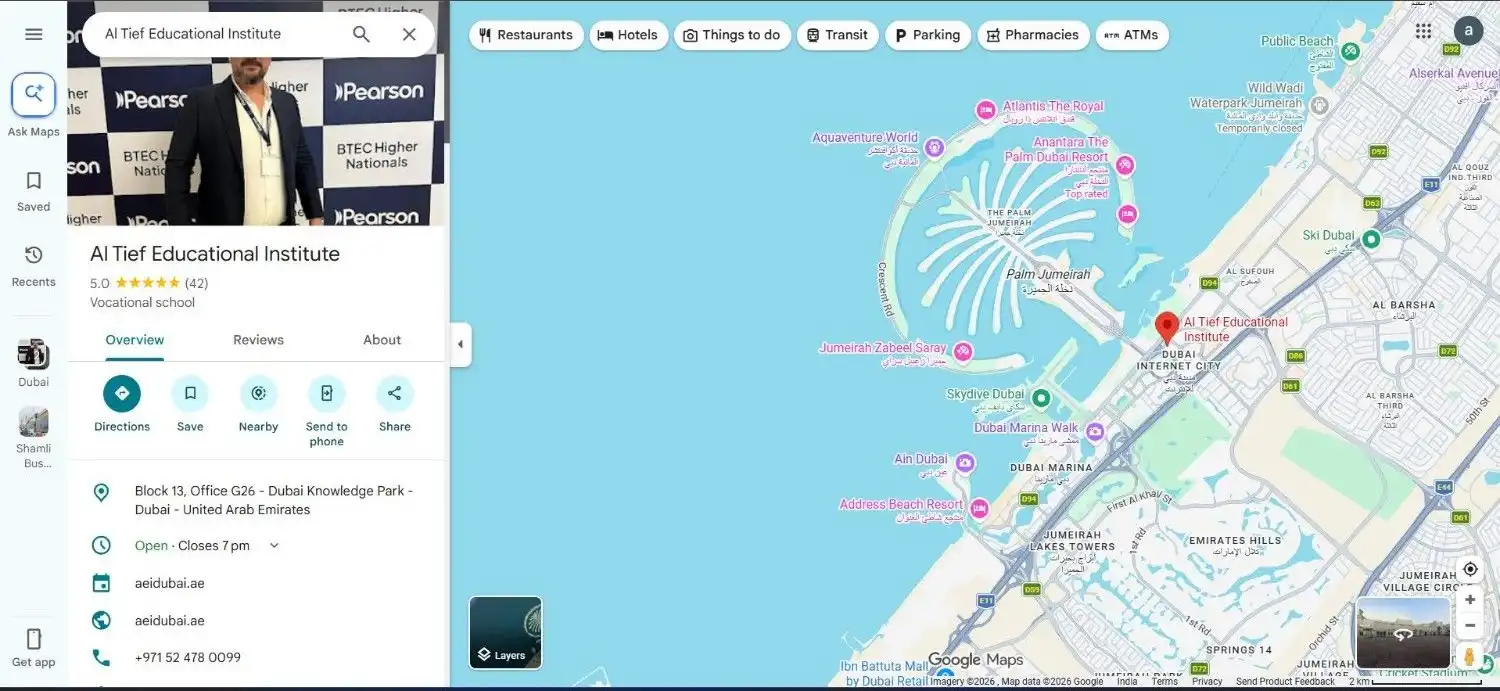Clear search with the X icon
Image resolution: width=1500 pixels, height=691 pixels.
click(409, 34)
